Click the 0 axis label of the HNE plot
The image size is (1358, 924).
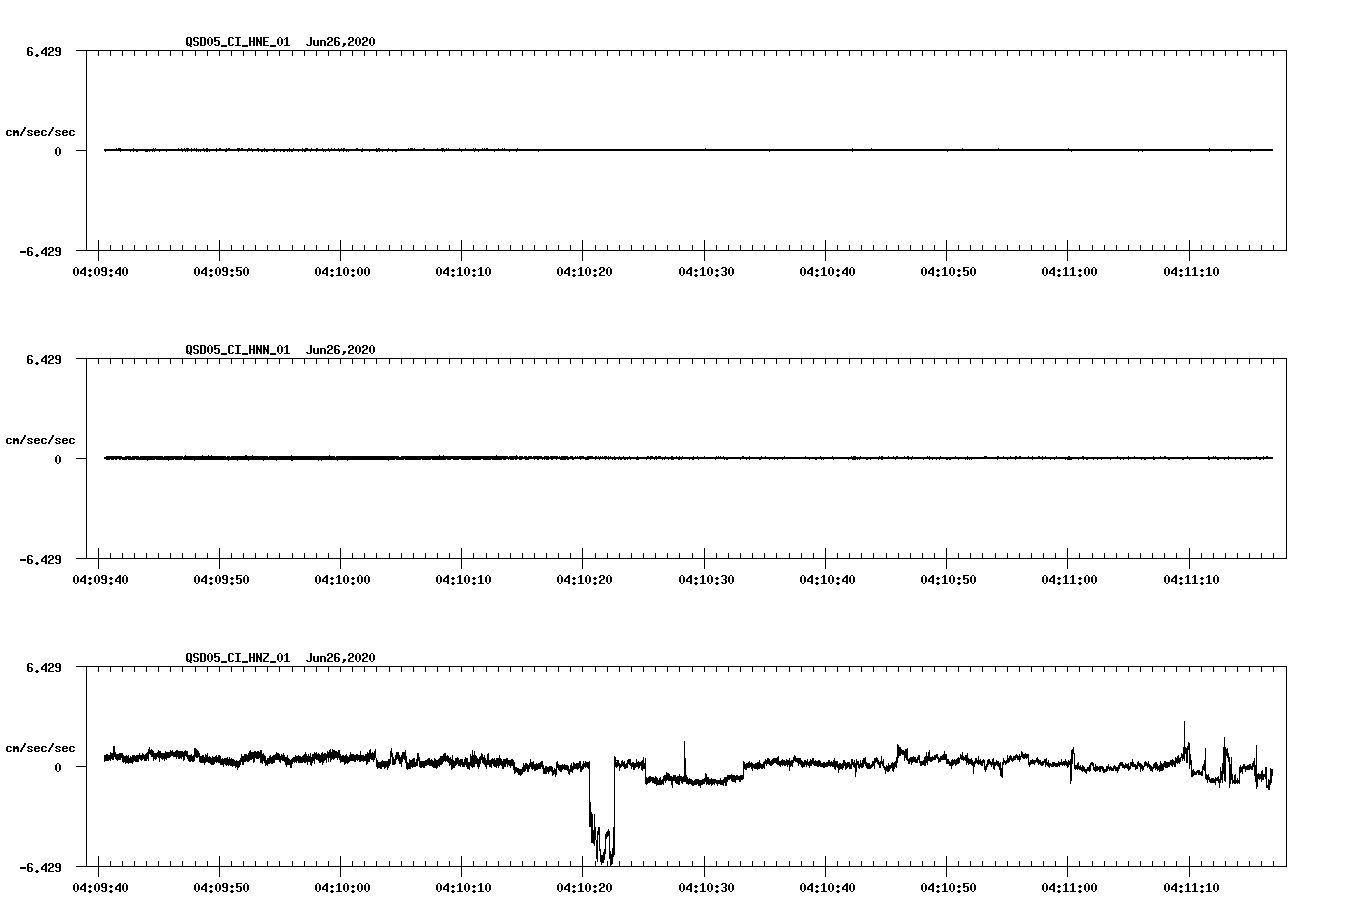[58, 152]
